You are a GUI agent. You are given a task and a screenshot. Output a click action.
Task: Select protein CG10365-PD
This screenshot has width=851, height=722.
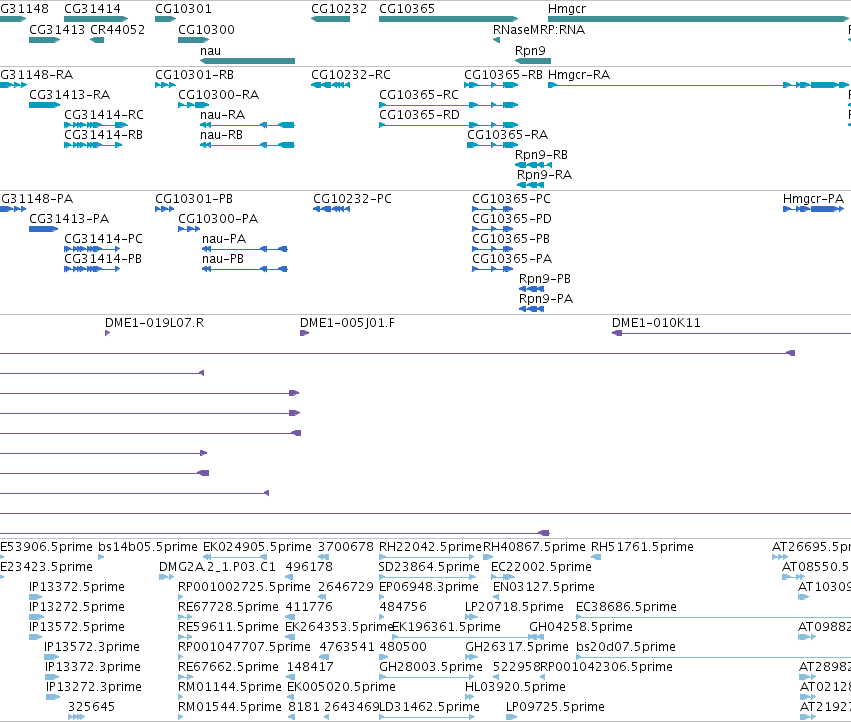pos(493,229)
